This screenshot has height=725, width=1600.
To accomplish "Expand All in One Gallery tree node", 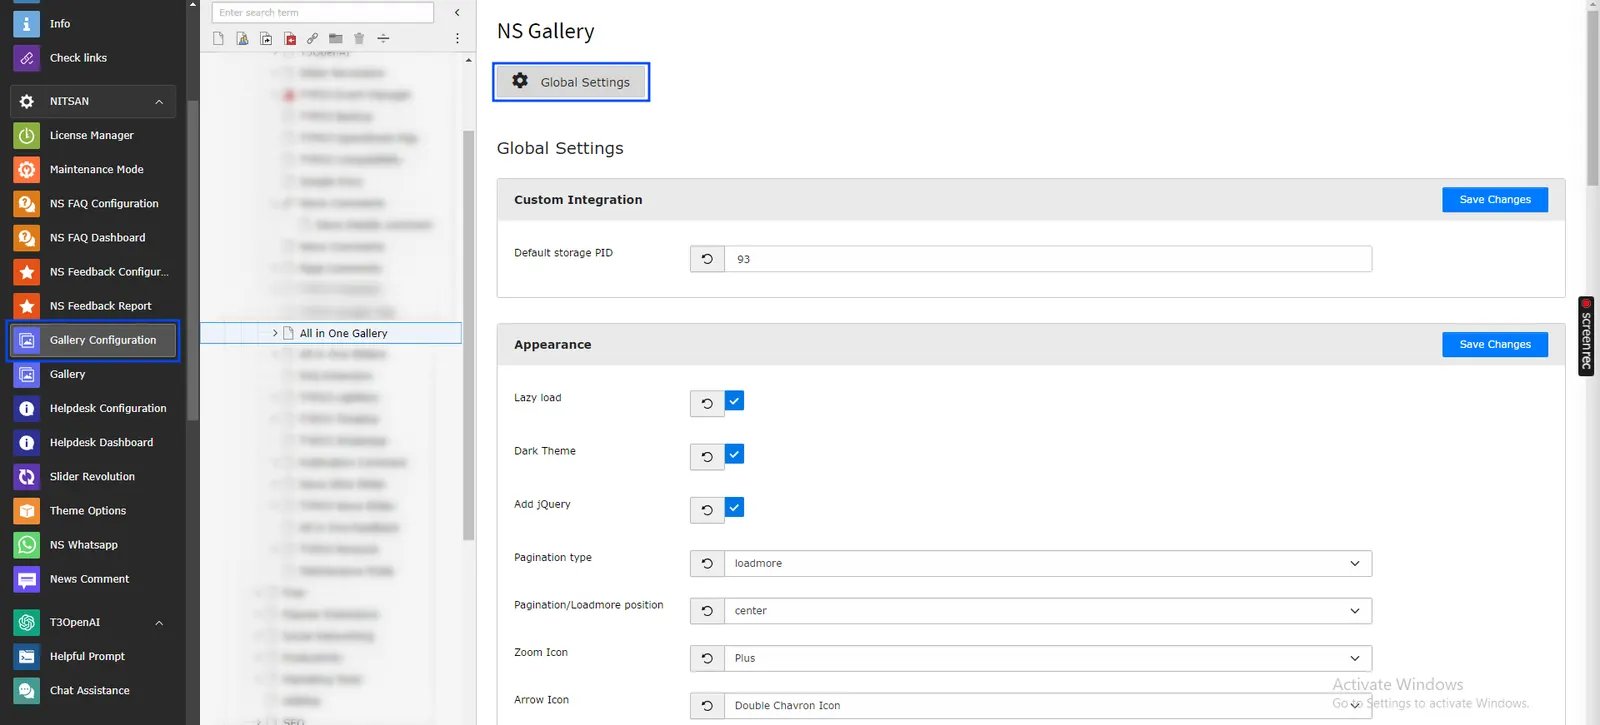I will click(x=275, y=333).
